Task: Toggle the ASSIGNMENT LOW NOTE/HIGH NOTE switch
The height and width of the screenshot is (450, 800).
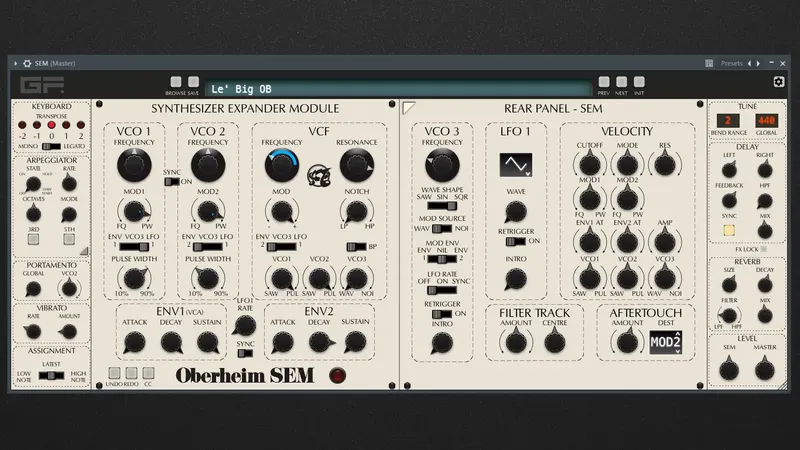Action: pos(52,376)
